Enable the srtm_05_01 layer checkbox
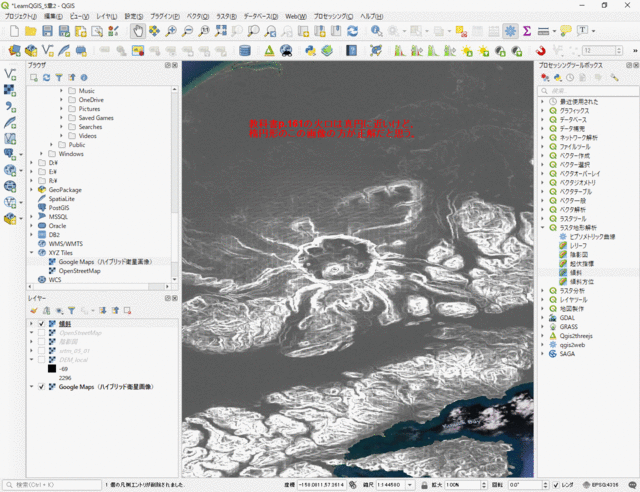640x492 pixels. (41, 351)
